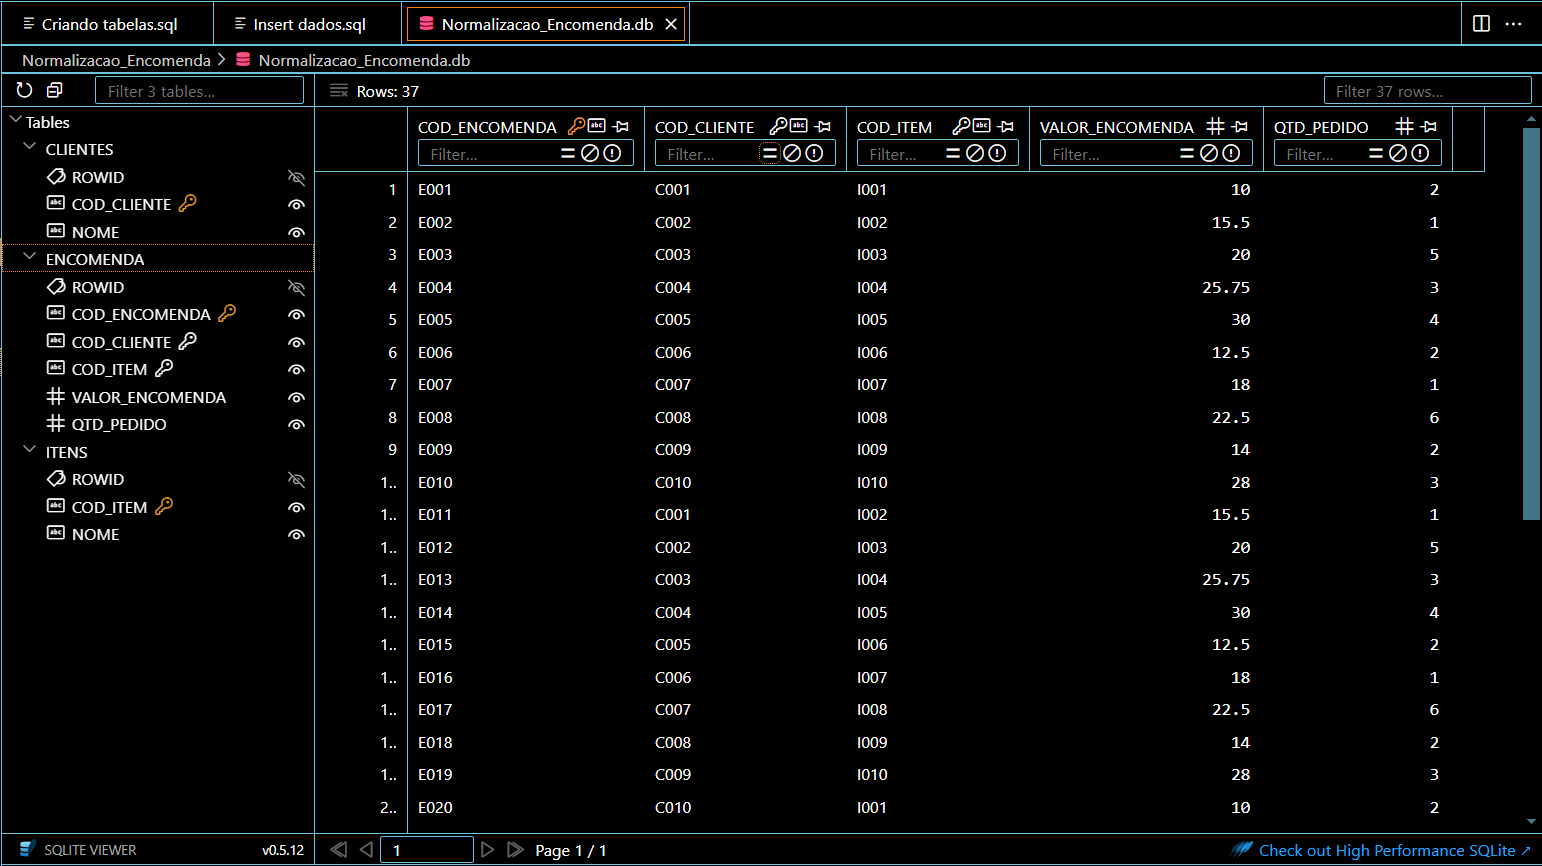The width and height of the screenshot is (1542, 866).
Task: Collapse the CLIENTES table node
Action: pos(29,148)
